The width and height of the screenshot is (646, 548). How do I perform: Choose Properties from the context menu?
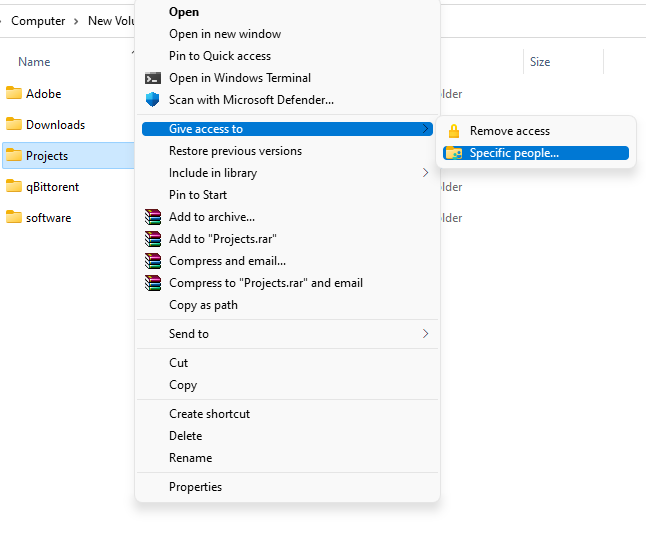[195, 487]
